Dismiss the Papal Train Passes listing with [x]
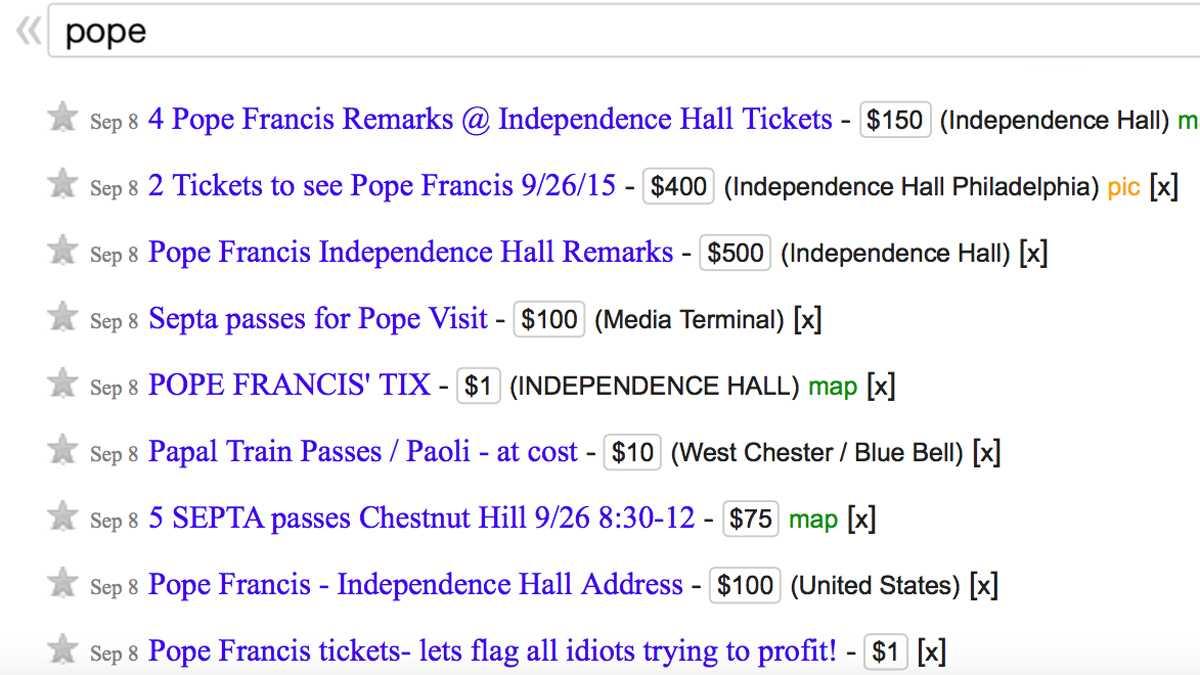 coord(986,452)
